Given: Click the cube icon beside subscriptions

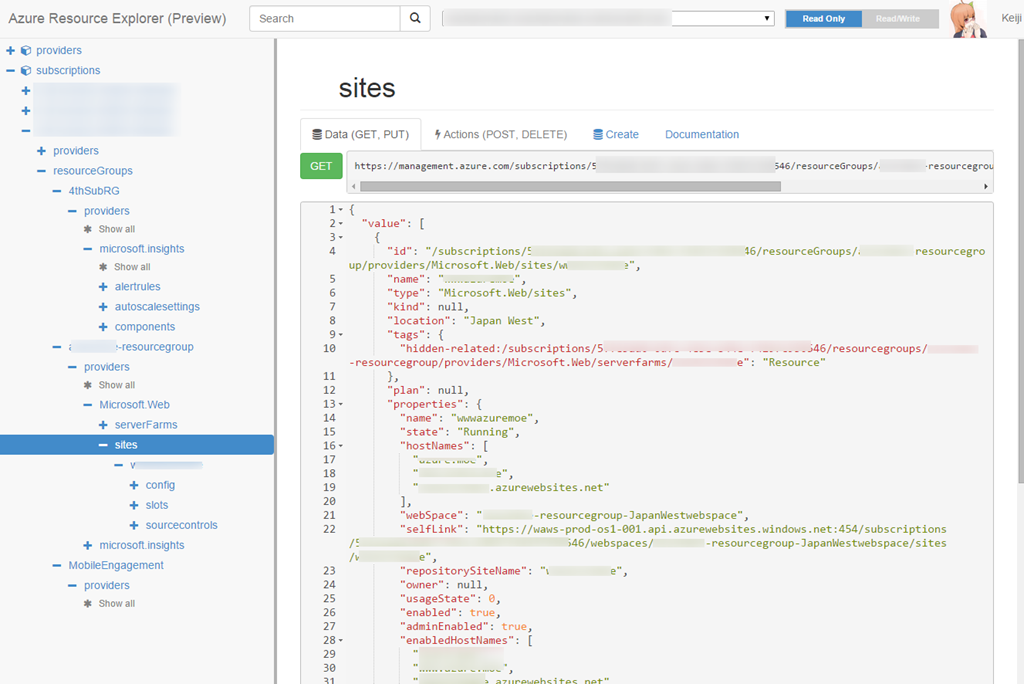Looking at the screenshot, I should [25, 71].
